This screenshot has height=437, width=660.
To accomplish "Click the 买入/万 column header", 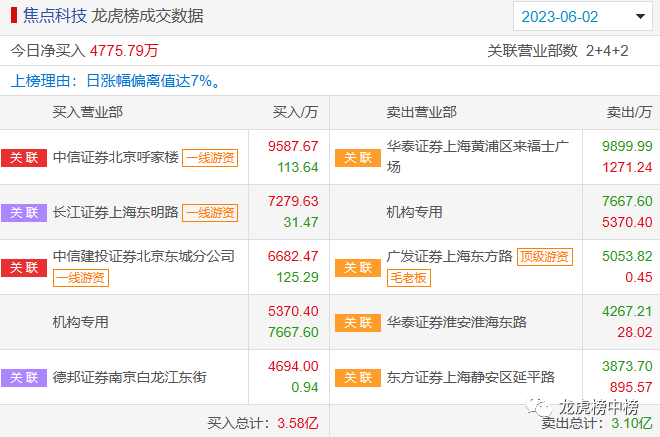I will (295, 112).
